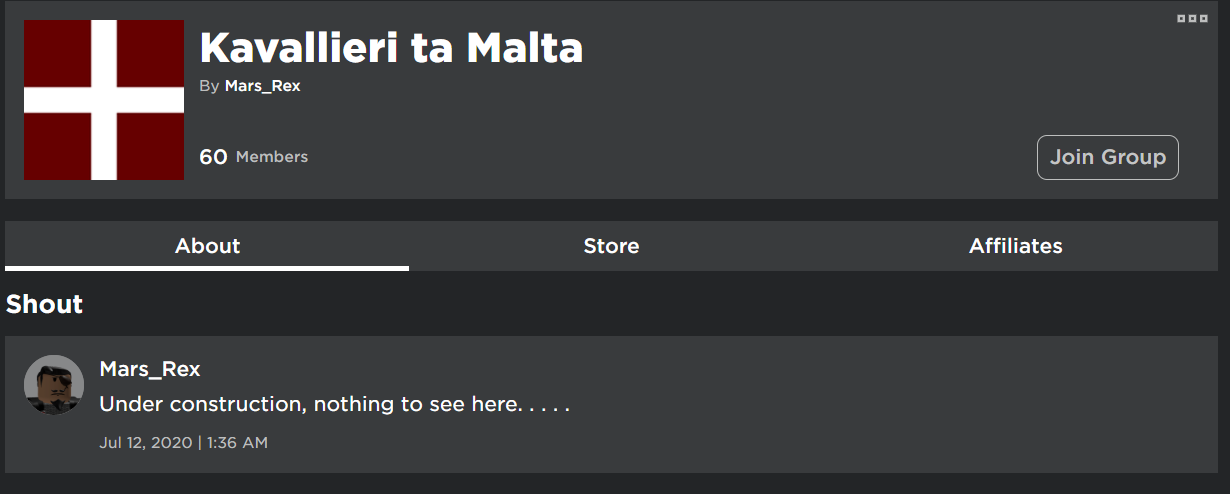Click the white underline beneath the About tab
The height and width of the screenshot is (494, 1230).
click(207, 268)
